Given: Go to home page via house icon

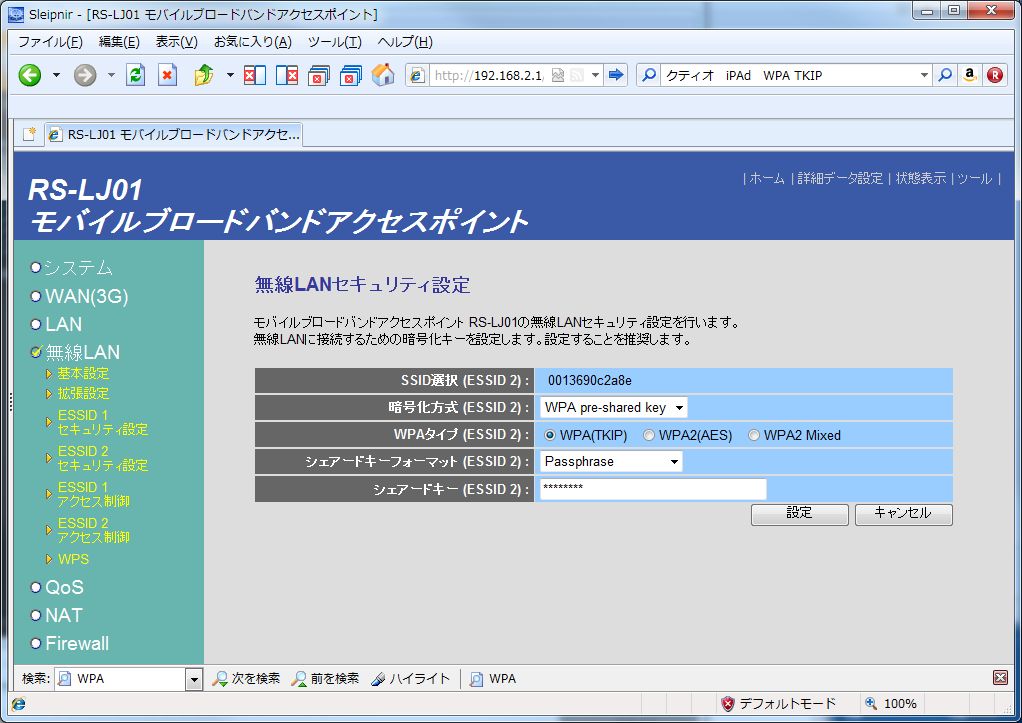Looking at the screenshot, I should pos(383,75).
